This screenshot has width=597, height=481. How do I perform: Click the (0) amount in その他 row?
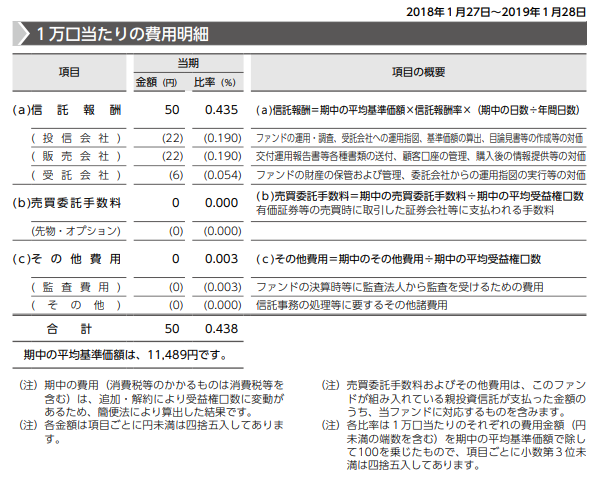click(176, 305)
